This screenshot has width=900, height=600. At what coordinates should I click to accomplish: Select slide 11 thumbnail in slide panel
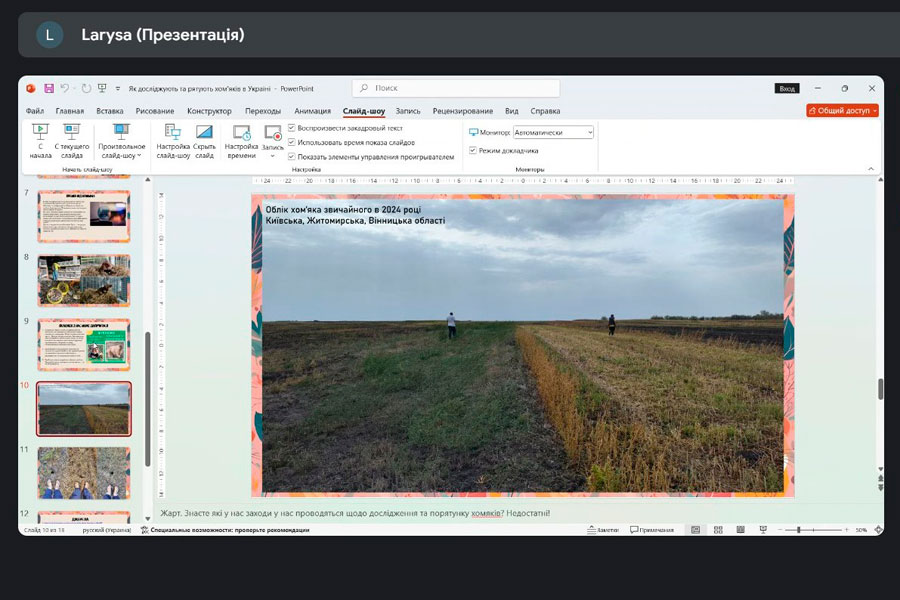click(x=84, y=472)
